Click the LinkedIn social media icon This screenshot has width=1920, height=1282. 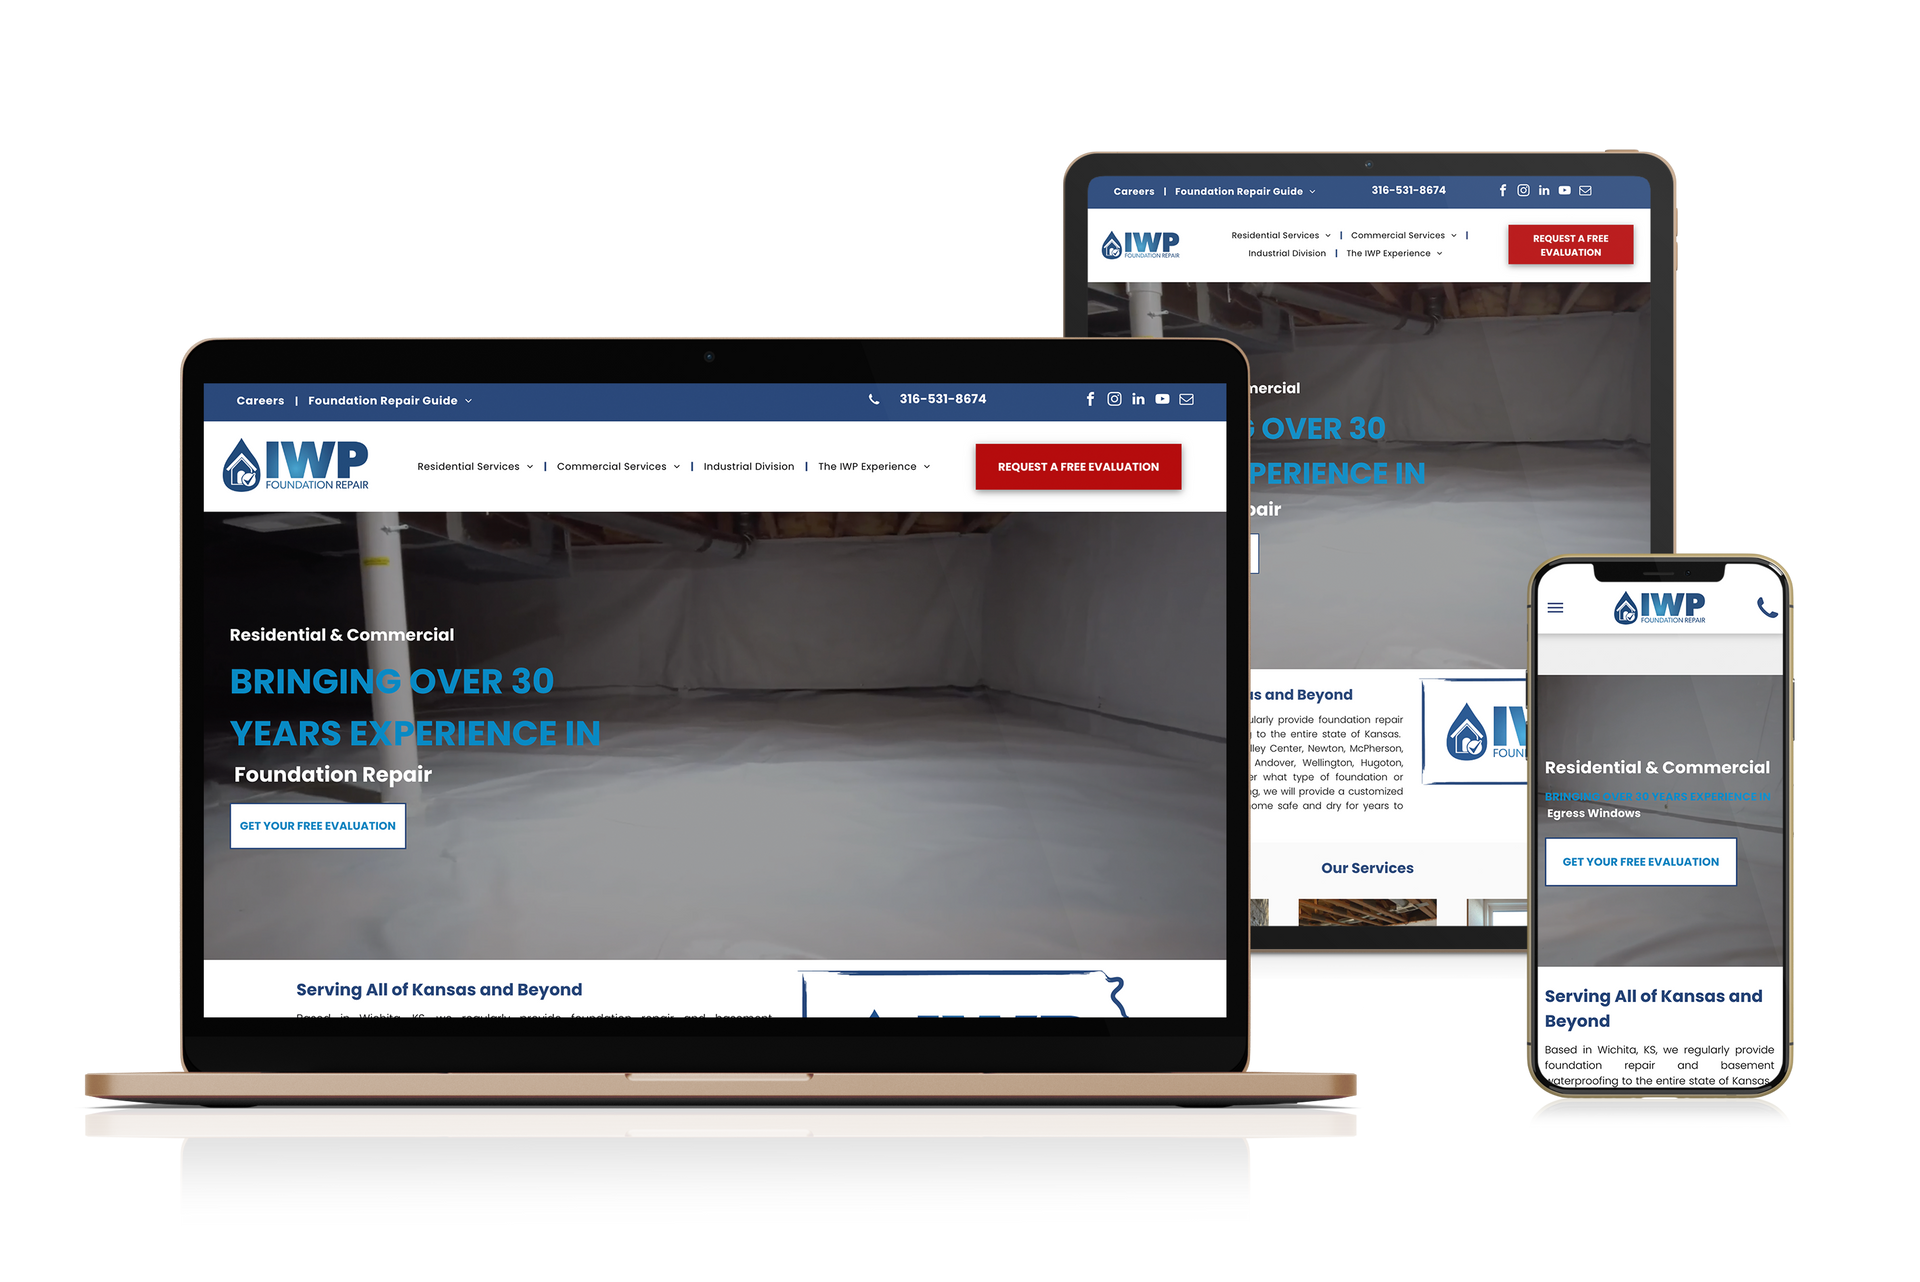pyautogui.click(x=1135, y=401)
